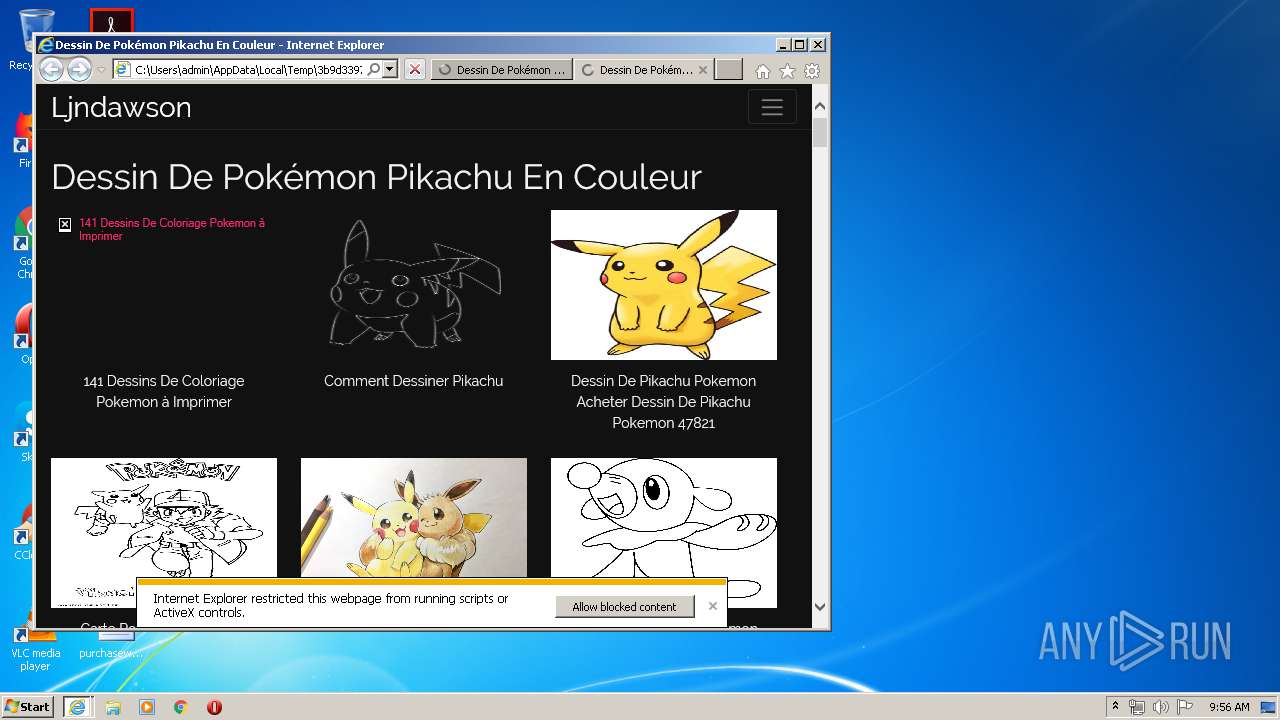
Task: Click the network tray icon
Action: 1137,707
